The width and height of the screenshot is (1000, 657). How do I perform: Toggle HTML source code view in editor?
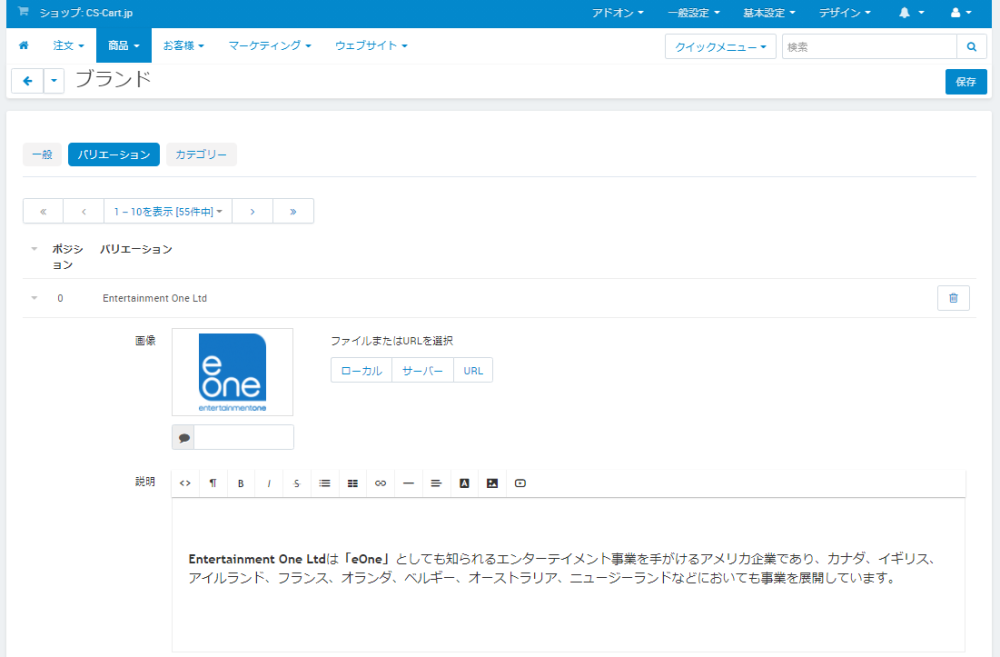click(185, 484)
